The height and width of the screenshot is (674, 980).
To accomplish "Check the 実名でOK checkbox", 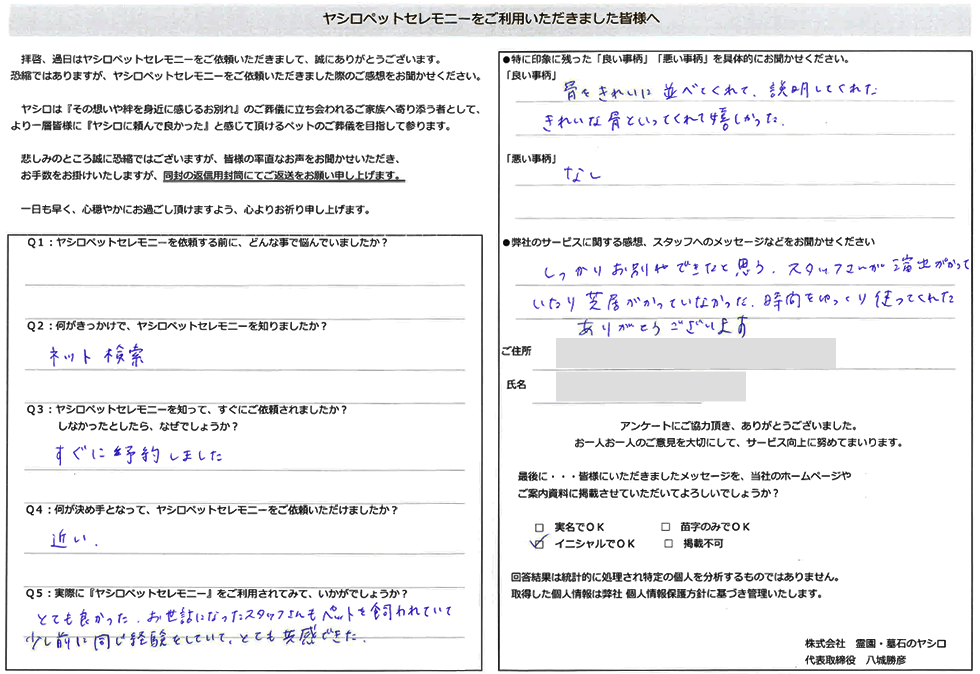I will pos(540,527).
